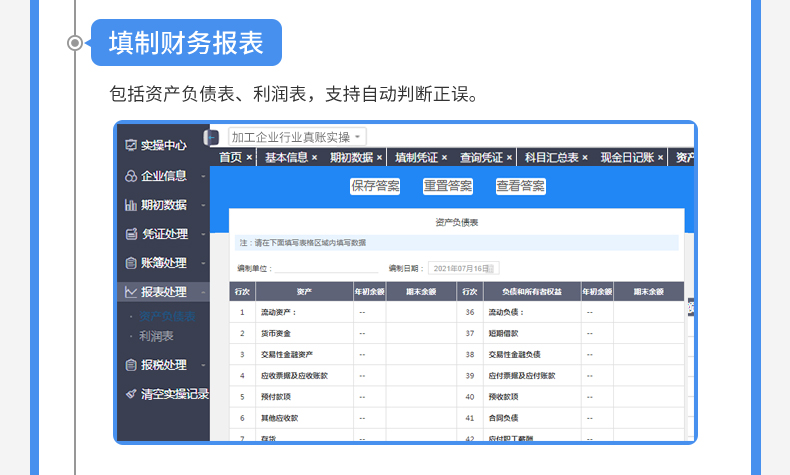Click the 账簿处理 sidebar icon
This screenshot has width=790, height=475.
130,263
